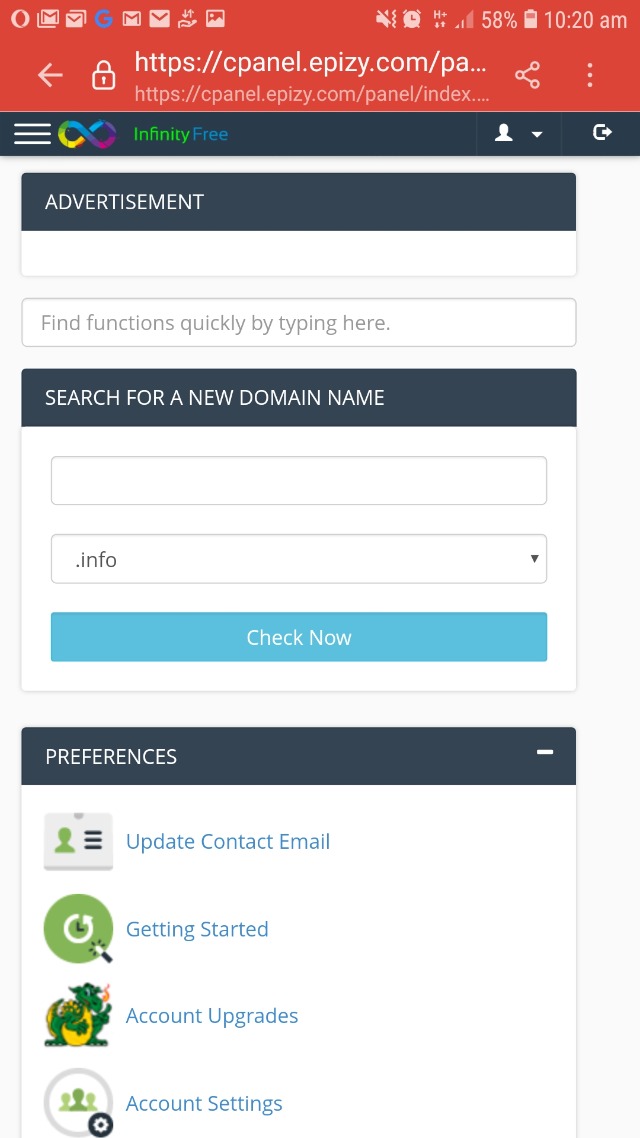The width and height of the screenshot is (640, 1138).
Task: Collapse the Preferences panel
Action: point(545,752)
